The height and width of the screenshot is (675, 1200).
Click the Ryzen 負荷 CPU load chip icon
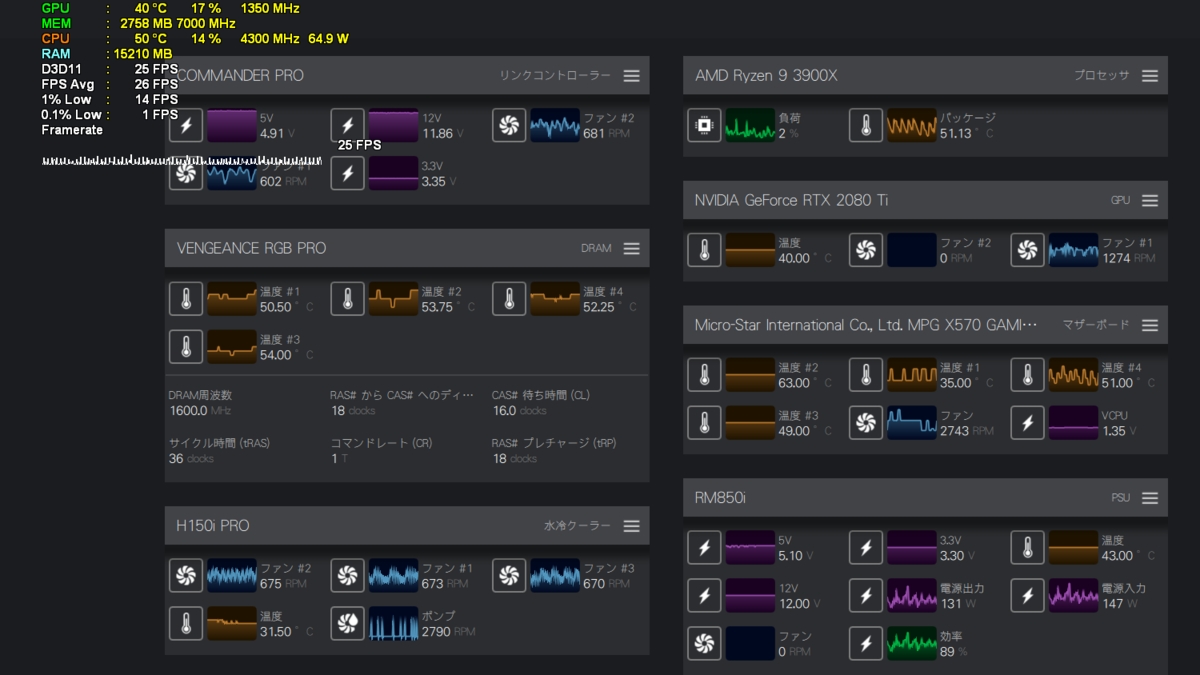[705, 126]
